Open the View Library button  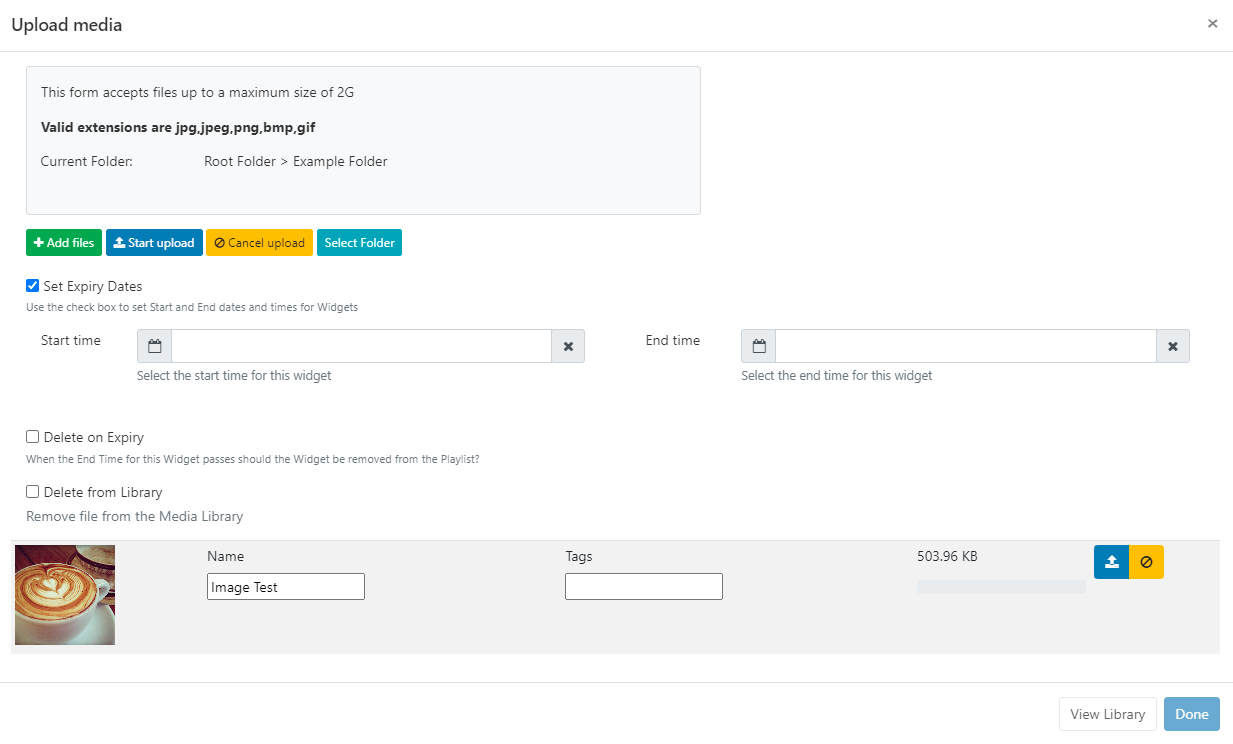(x=1107, y=714)
